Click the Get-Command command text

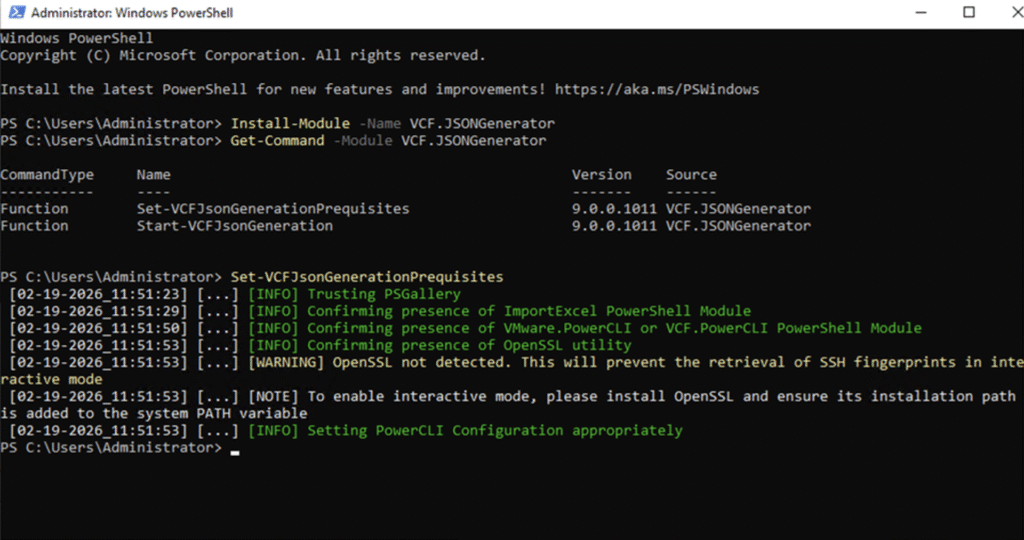click(x=277, y=141)
